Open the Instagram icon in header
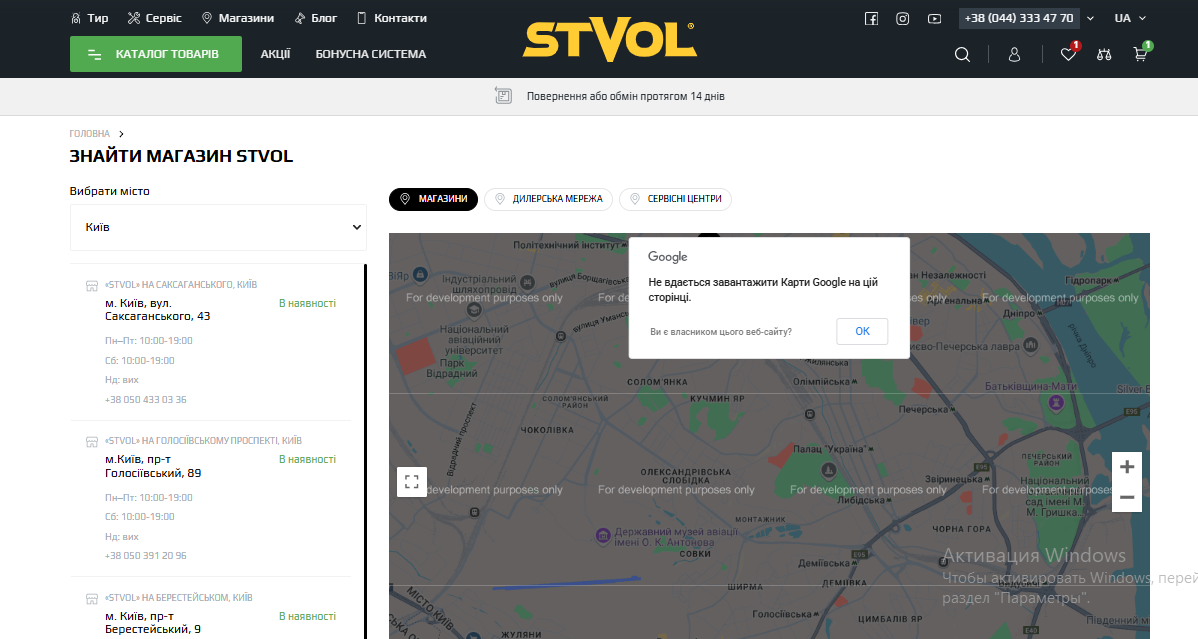The height and width of the screenshot is (639, 1198). (902, 18)
